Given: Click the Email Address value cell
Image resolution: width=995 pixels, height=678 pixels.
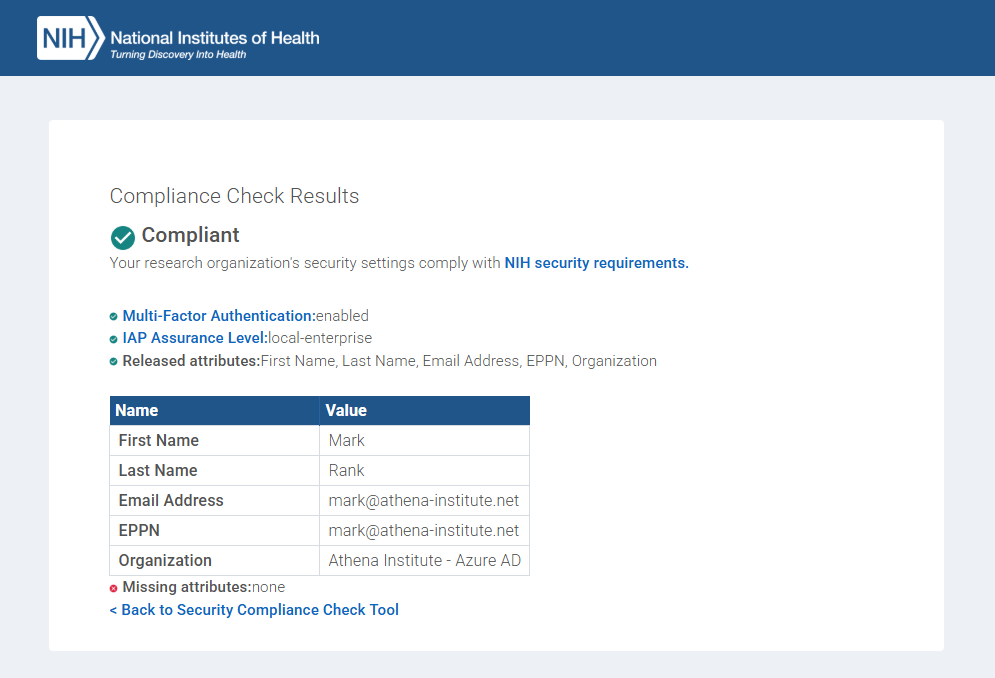Looking at the screenshot, I should pos(424,500).
